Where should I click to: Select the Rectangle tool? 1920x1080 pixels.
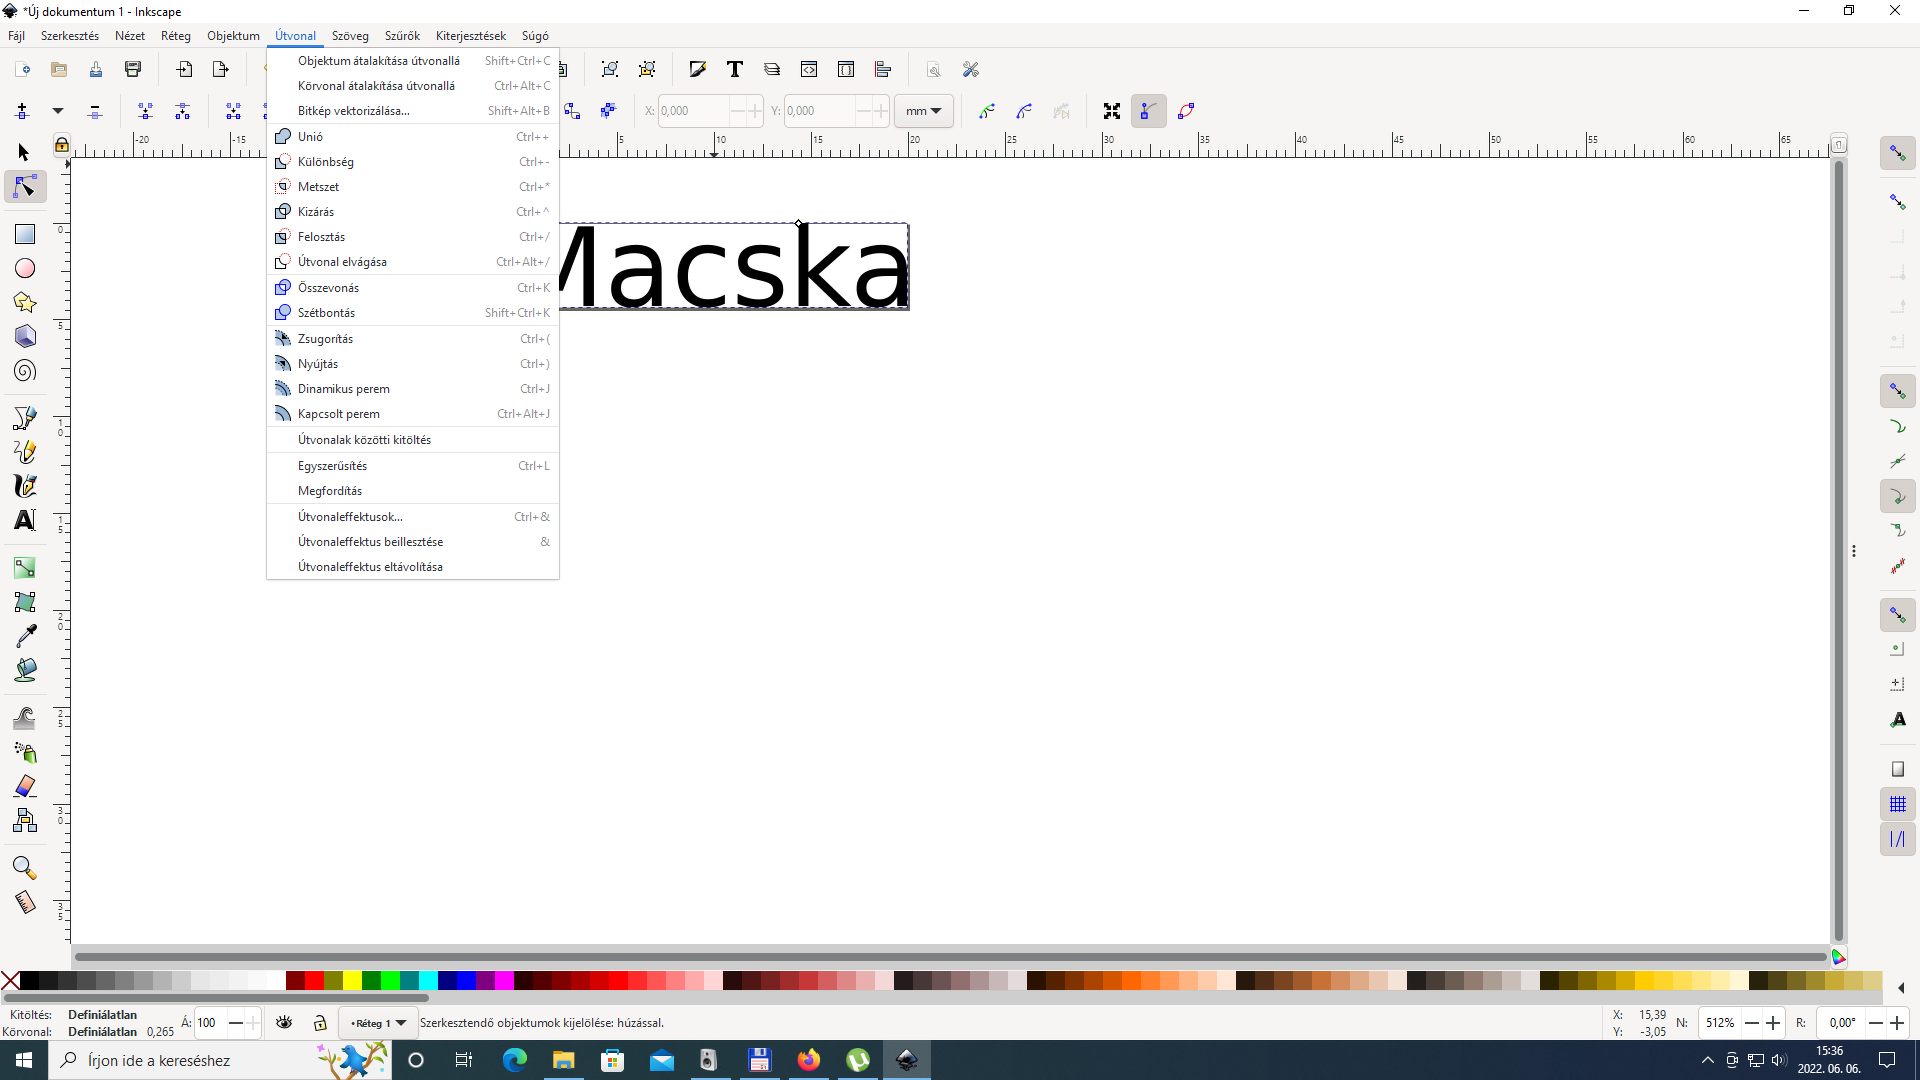point(25,234)
